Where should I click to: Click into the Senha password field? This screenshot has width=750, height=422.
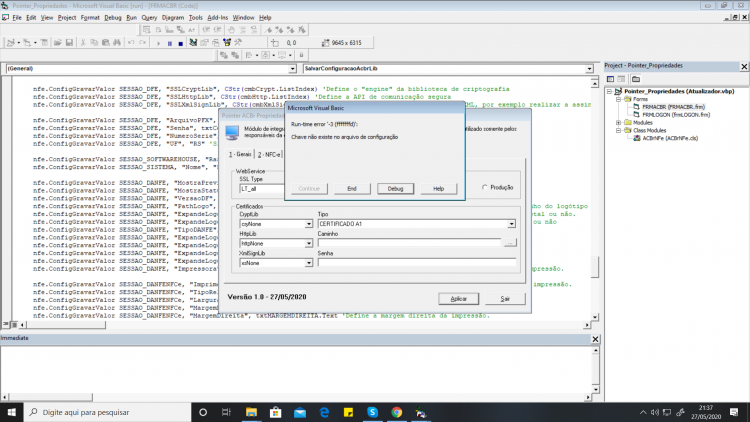417,263
